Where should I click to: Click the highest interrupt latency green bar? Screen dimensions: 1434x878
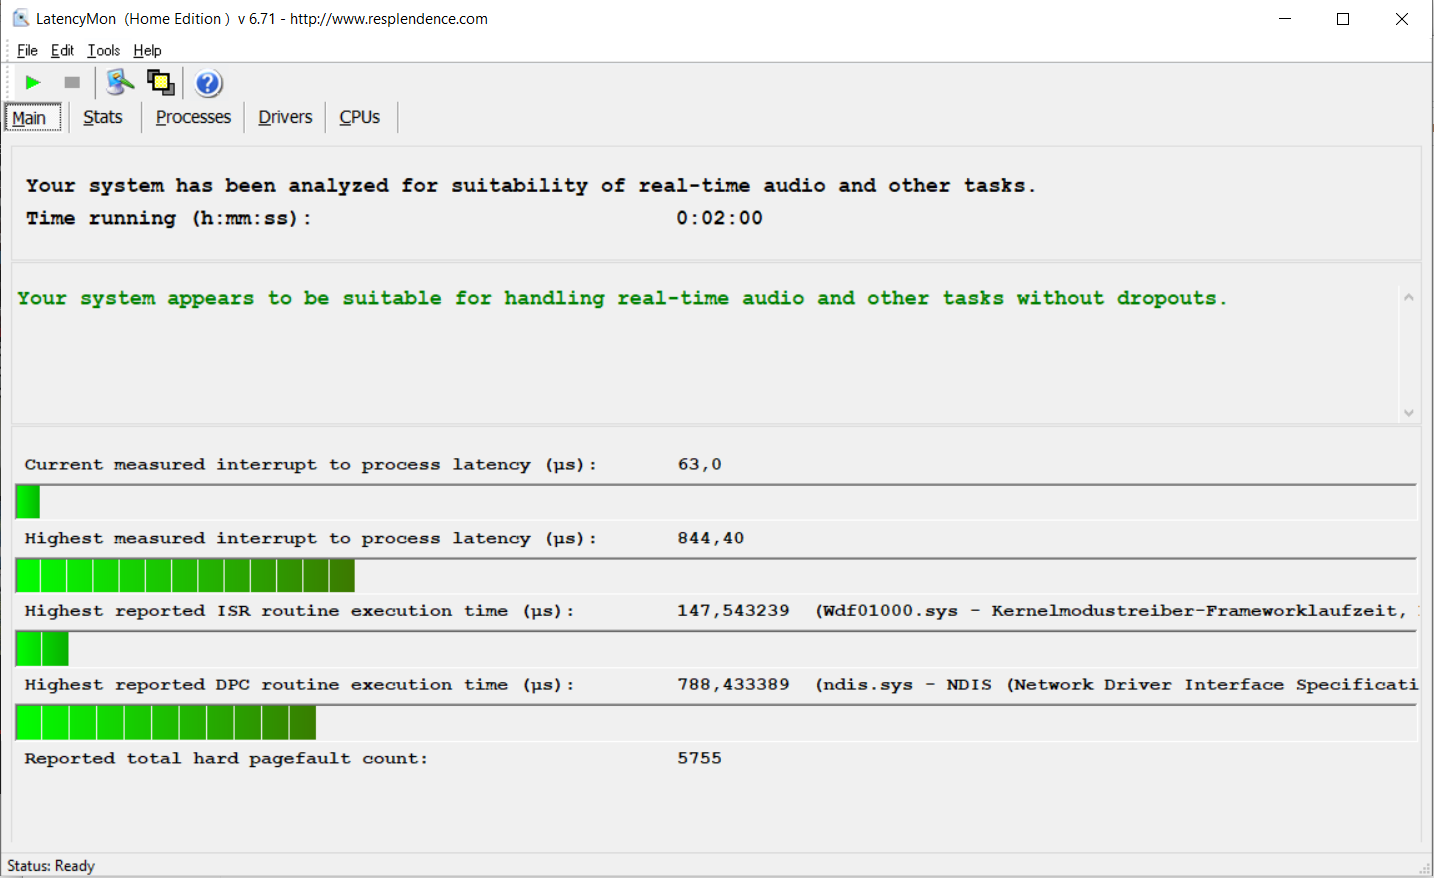click(186, 576)
